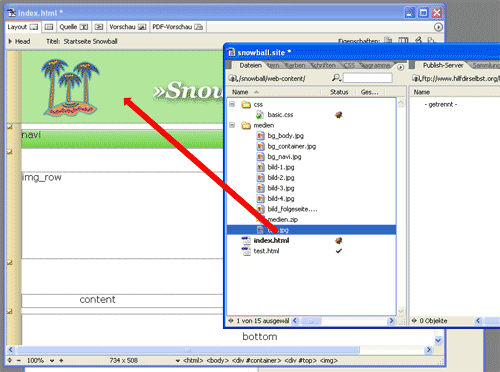500x372 pixels.
Task: Collapse the css folder
Action: (x=232, y=104)
